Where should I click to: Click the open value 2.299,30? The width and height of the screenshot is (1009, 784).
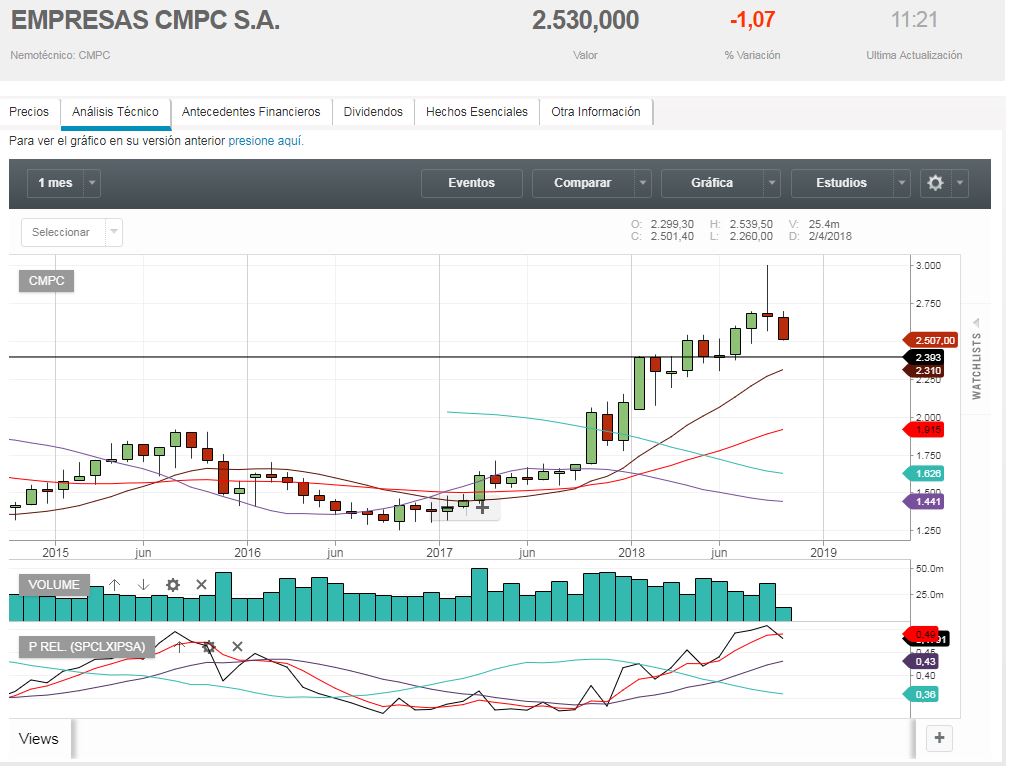(672, 224)
